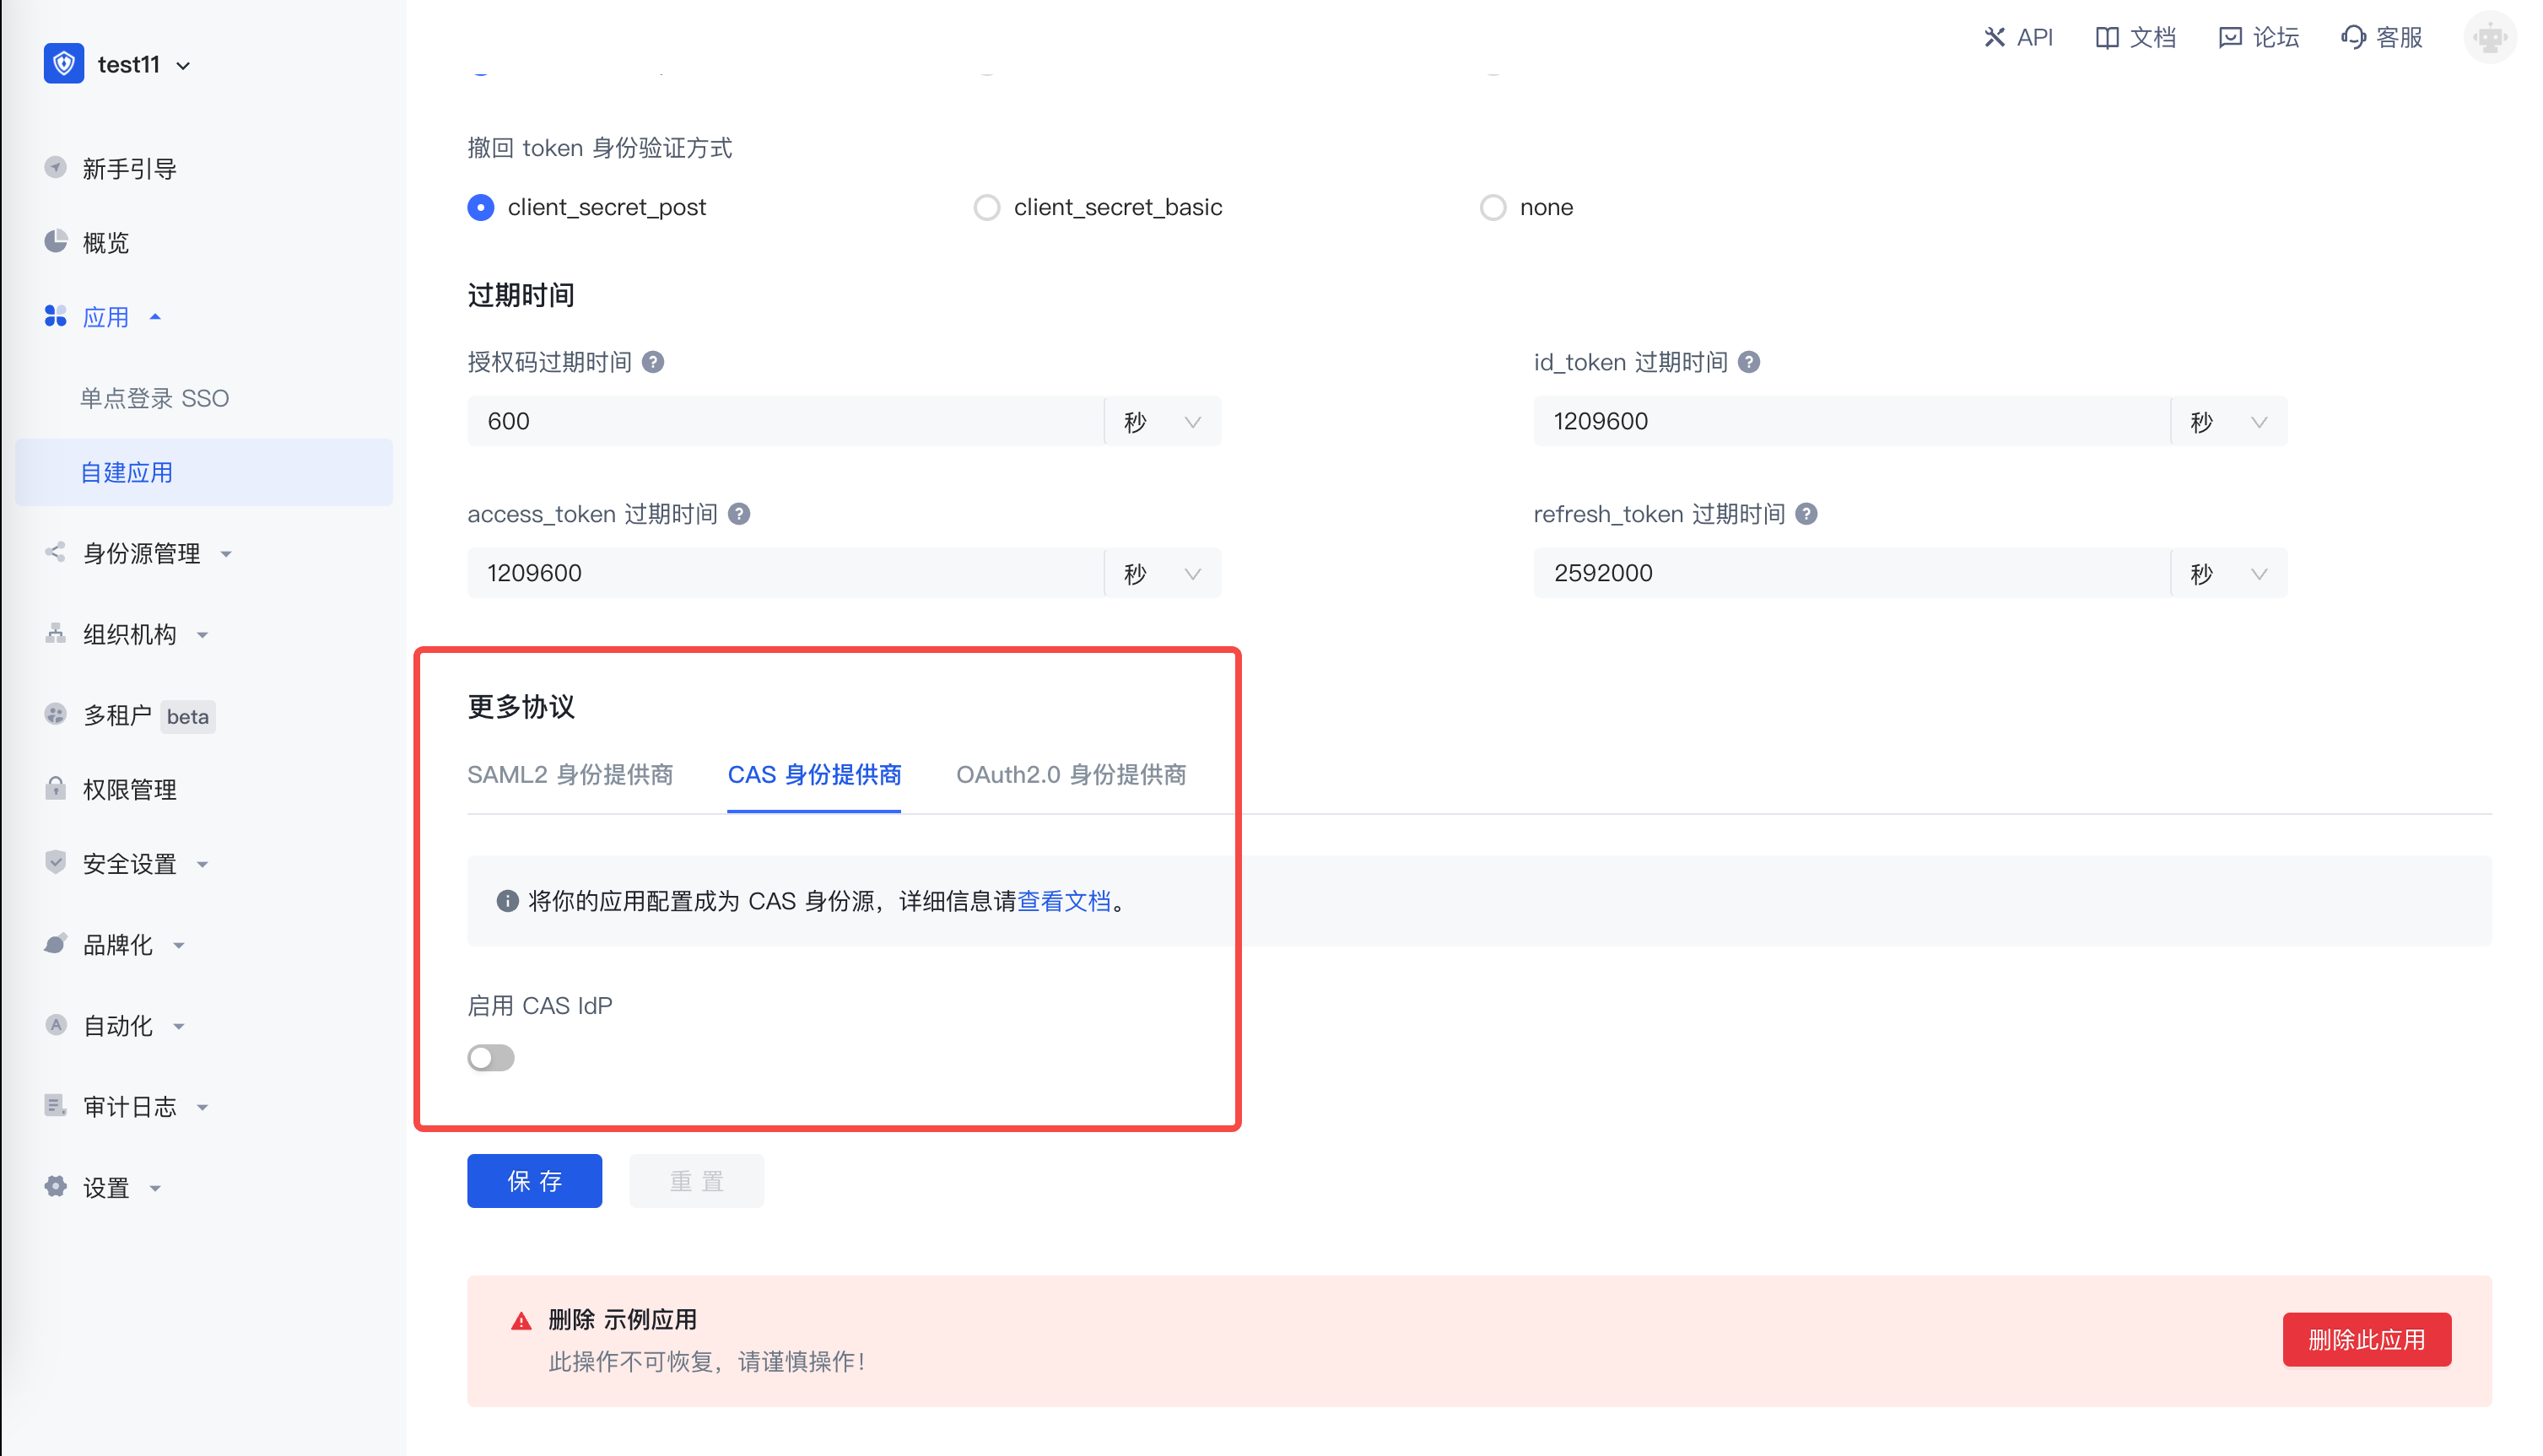The width and height of the screenshot is (2543, 1456).
Task: Click the help icon beside 授权码过期时间
Action: pyautogui.click(x=654, y=362)
